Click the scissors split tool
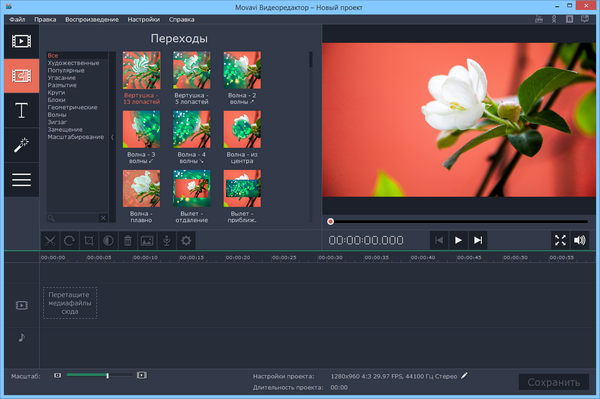Image resolution: width=600 pixels, height=399 pixels. pyautogui.click(x=50, y=241)
